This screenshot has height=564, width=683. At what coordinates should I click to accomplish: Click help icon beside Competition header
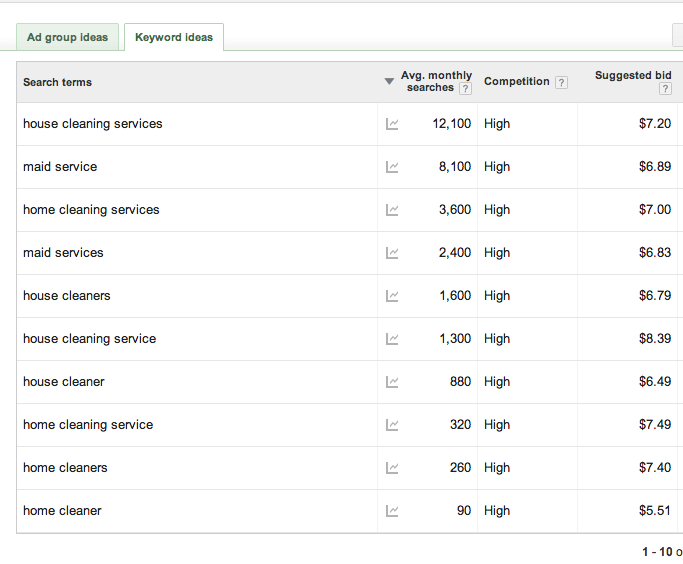[x=561, y=83]
